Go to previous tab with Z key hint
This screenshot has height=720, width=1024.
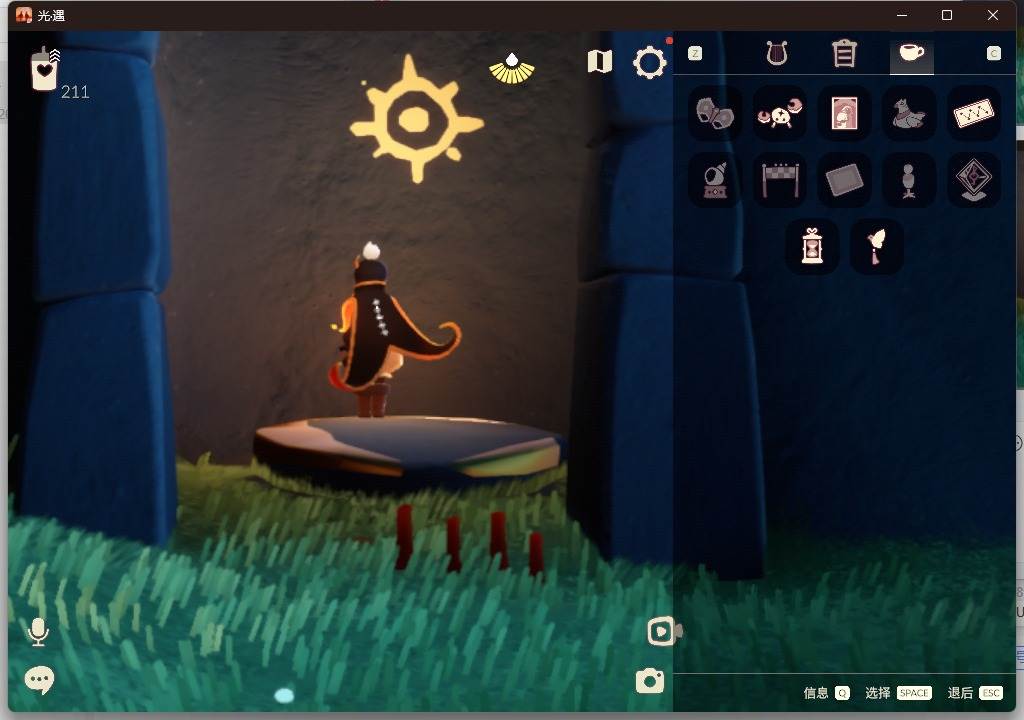pos(695,54)
